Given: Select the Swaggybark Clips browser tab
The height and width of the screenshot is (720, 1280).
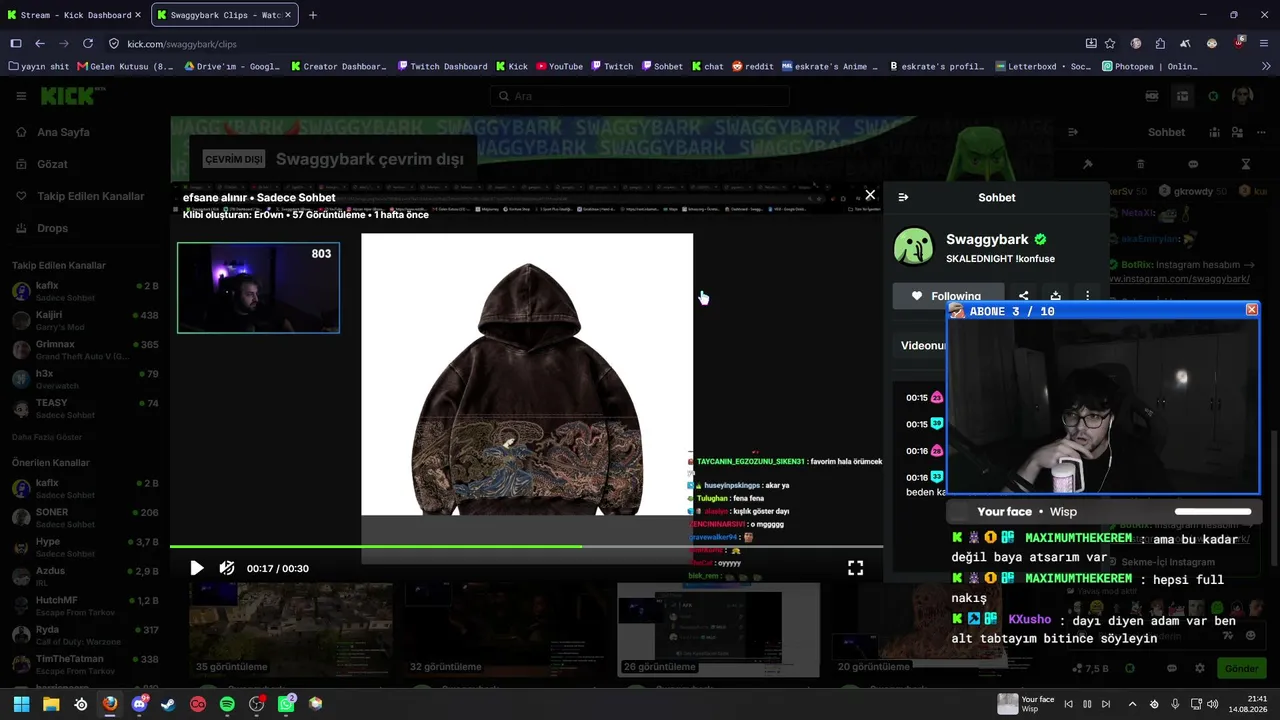Looking at the screenshot, I should [x=225, y=15].
